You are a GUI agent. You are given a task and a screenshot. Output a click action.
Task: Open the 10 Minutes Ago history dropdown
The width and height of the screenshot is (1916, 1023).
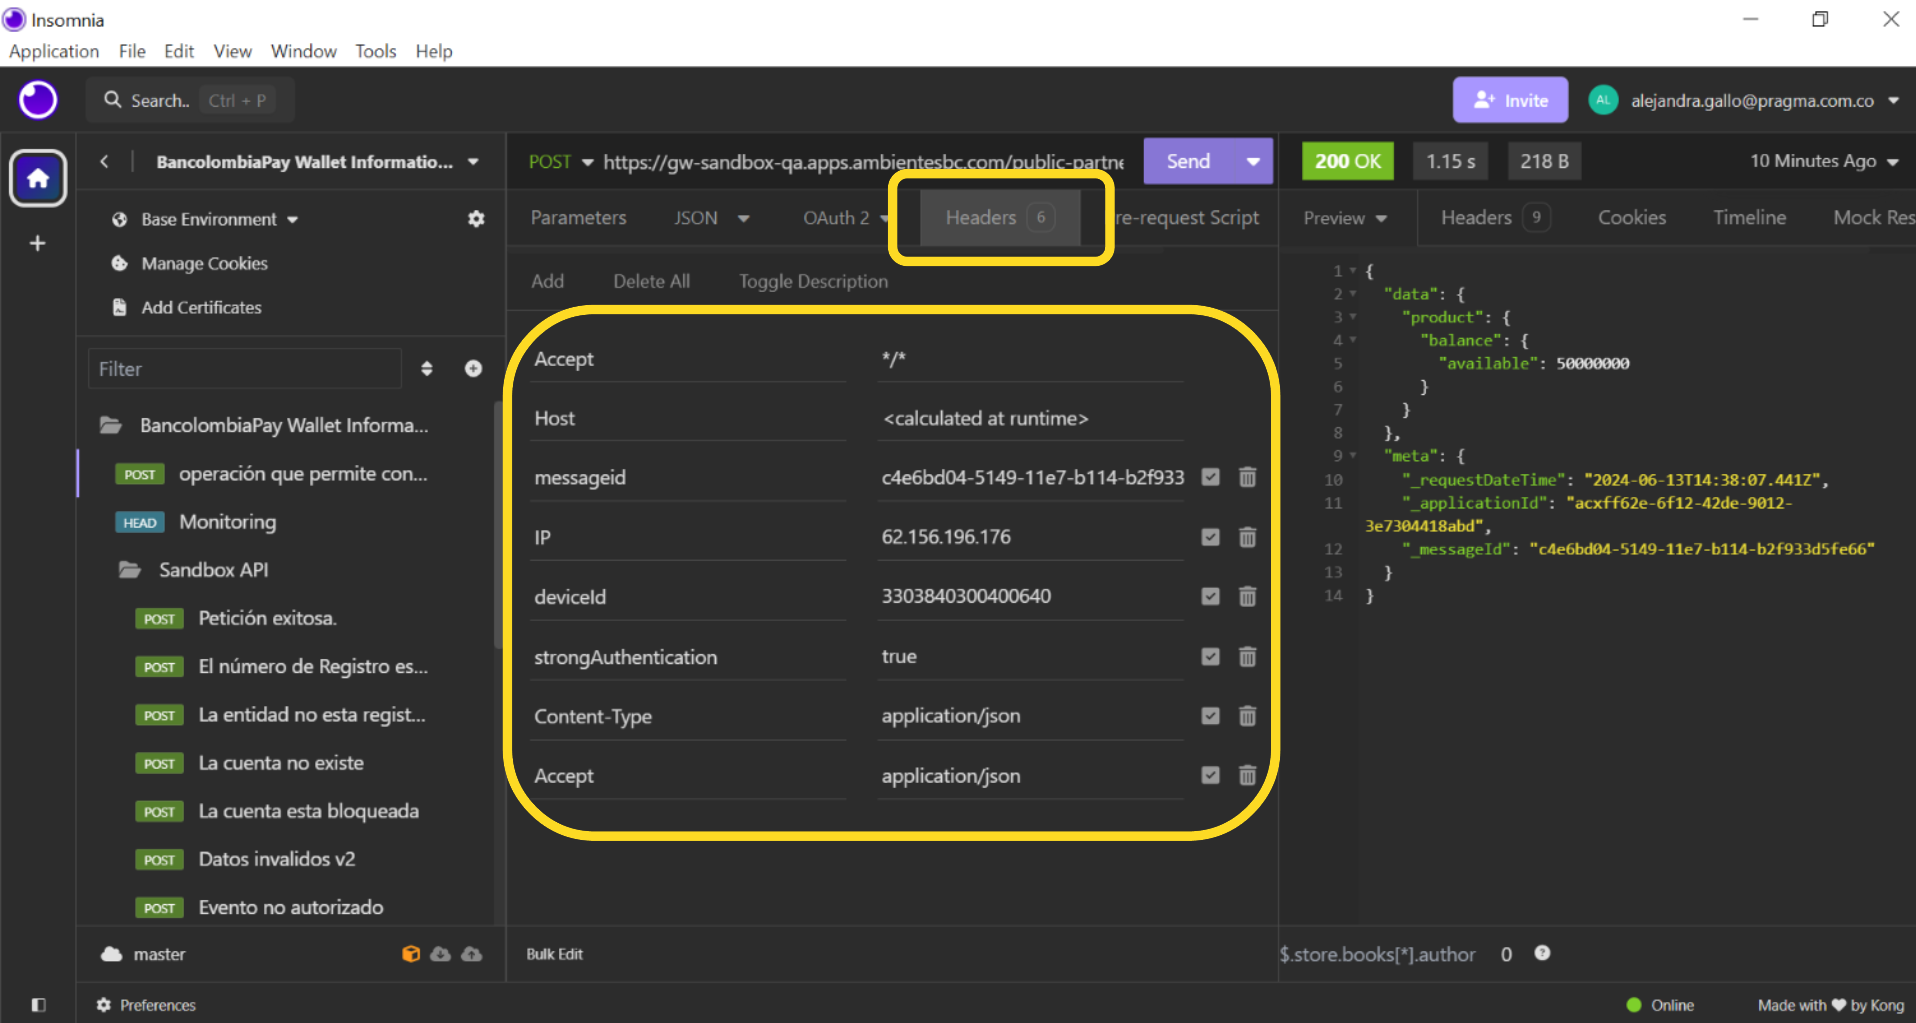pyautogui.click(x=1824, y=161)
